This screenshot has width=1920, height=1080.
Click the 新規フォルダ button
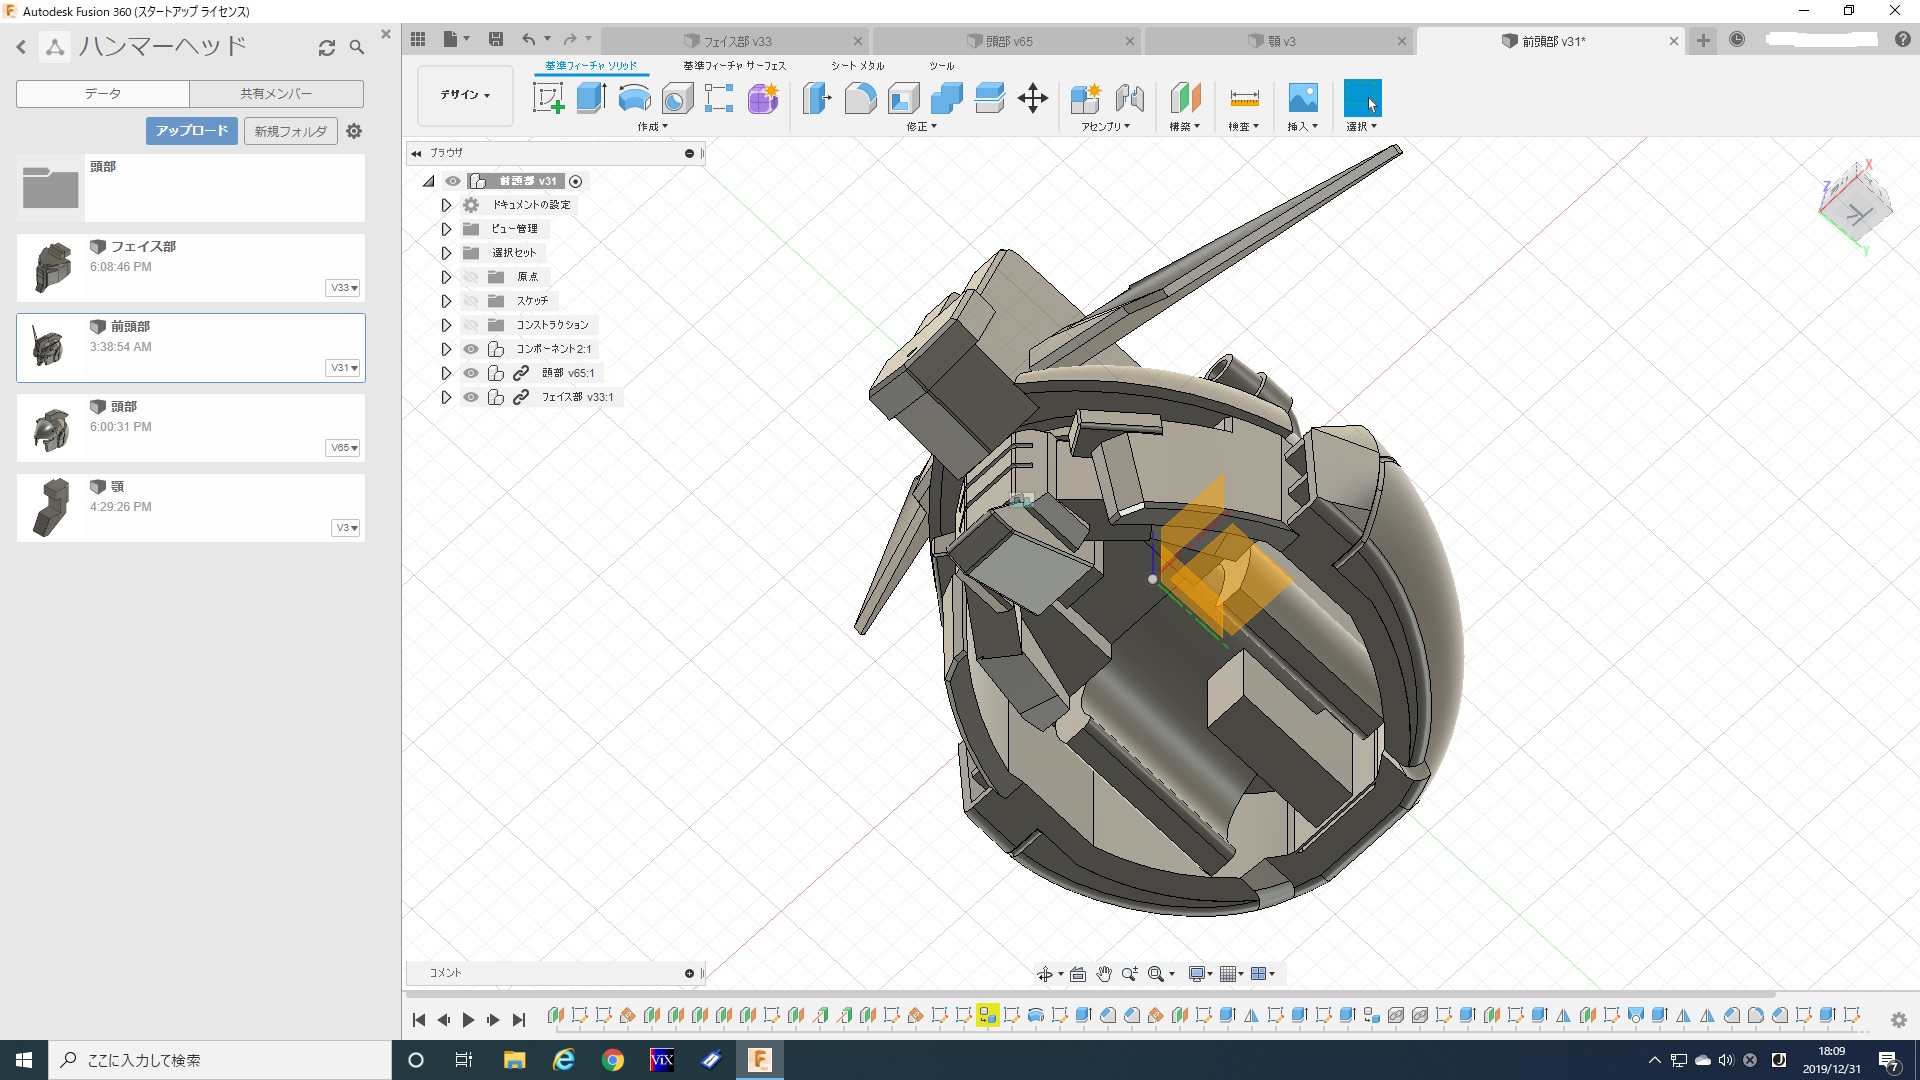tap(290, 131)
